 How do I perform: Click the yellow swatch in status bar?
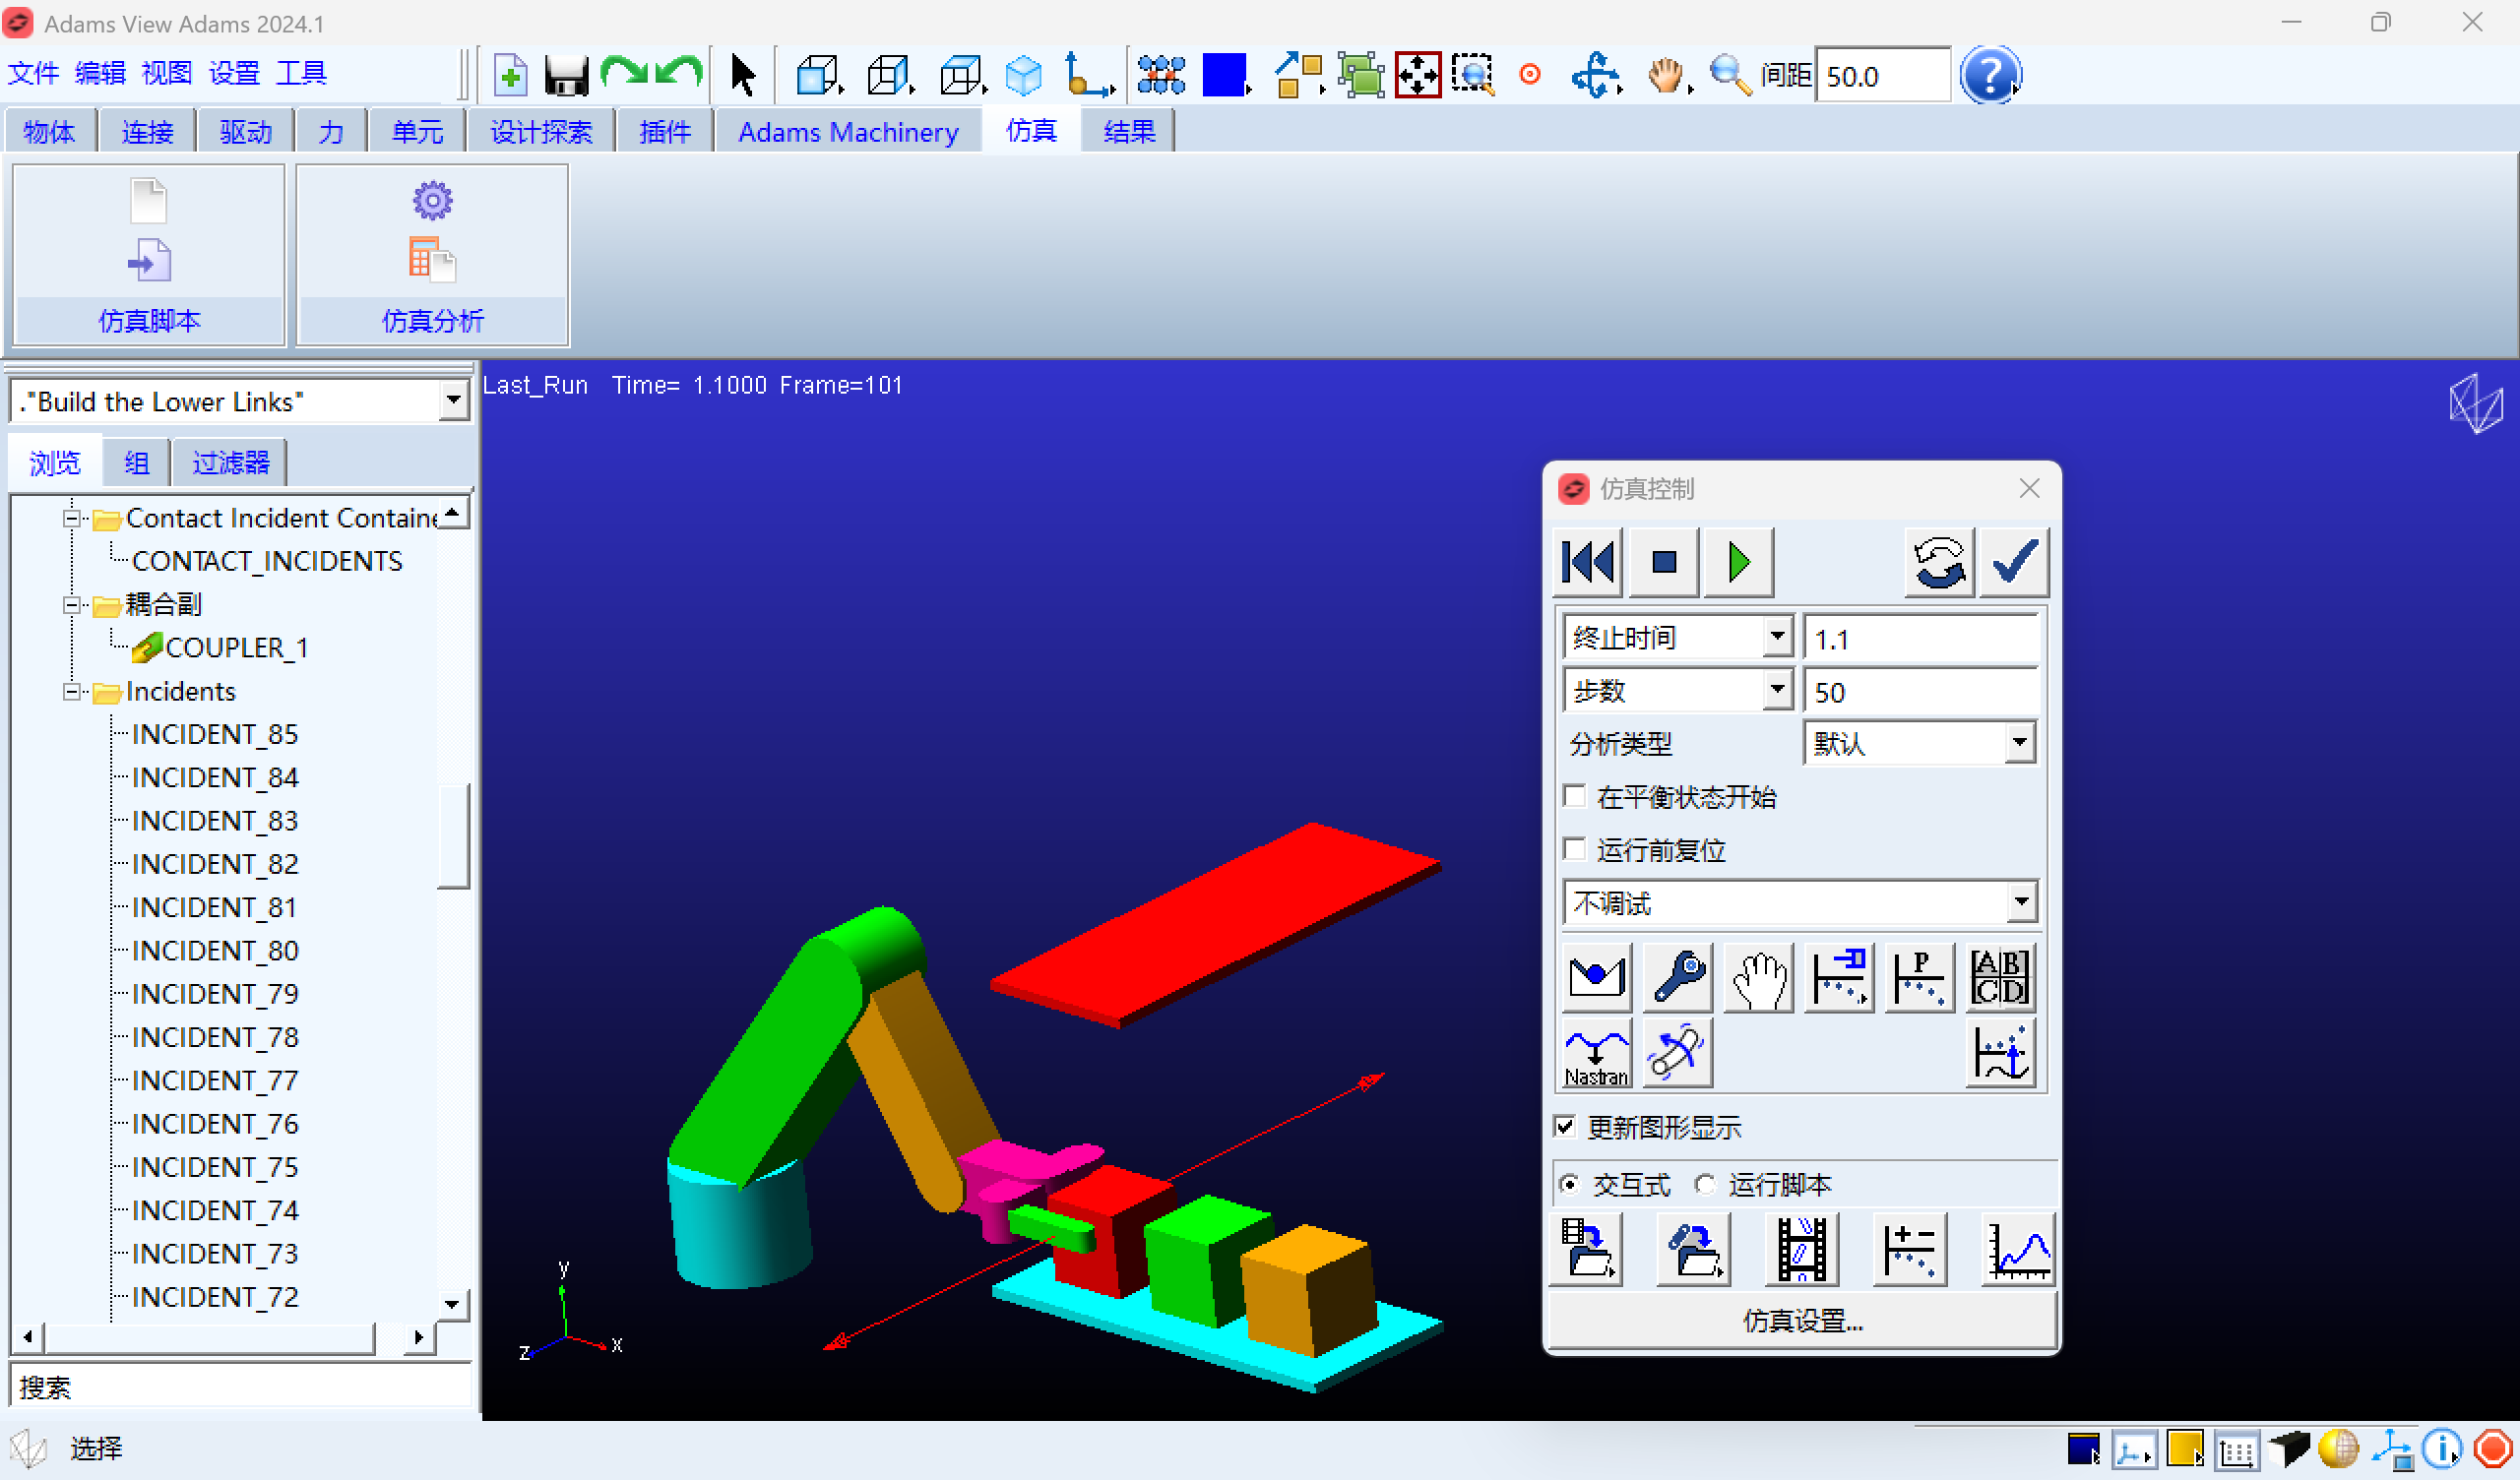[x=2184, y=1449]
